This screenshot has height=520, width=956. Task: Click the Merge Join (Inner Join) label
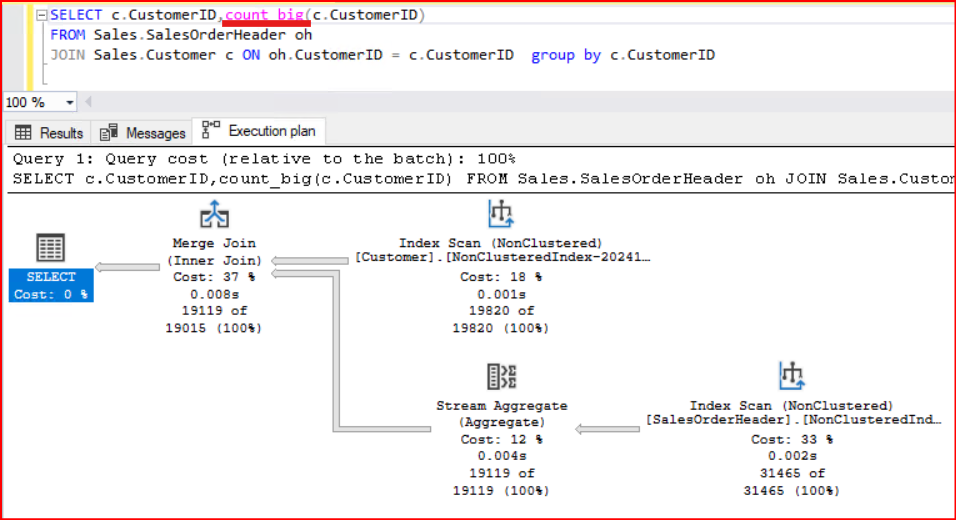tap(211, 252)
